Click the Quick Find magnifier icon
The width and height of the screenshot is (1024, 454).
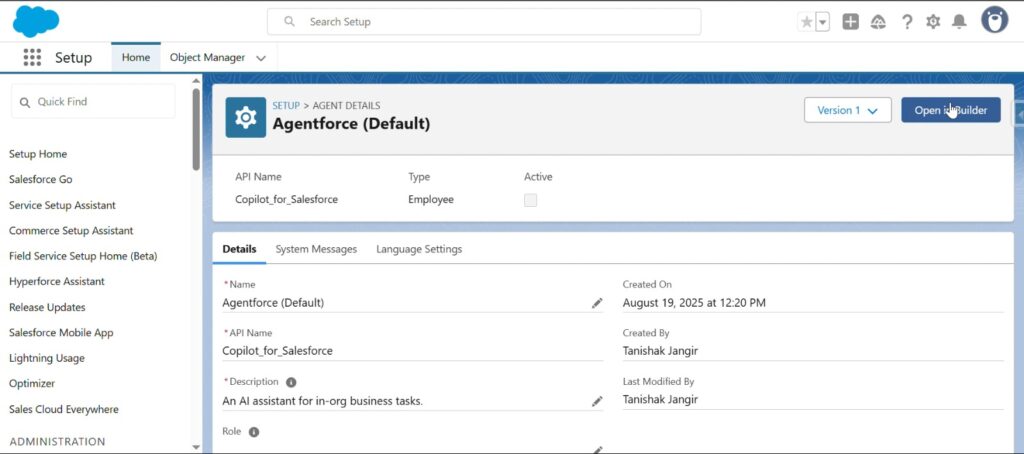[x=25, y=103]
